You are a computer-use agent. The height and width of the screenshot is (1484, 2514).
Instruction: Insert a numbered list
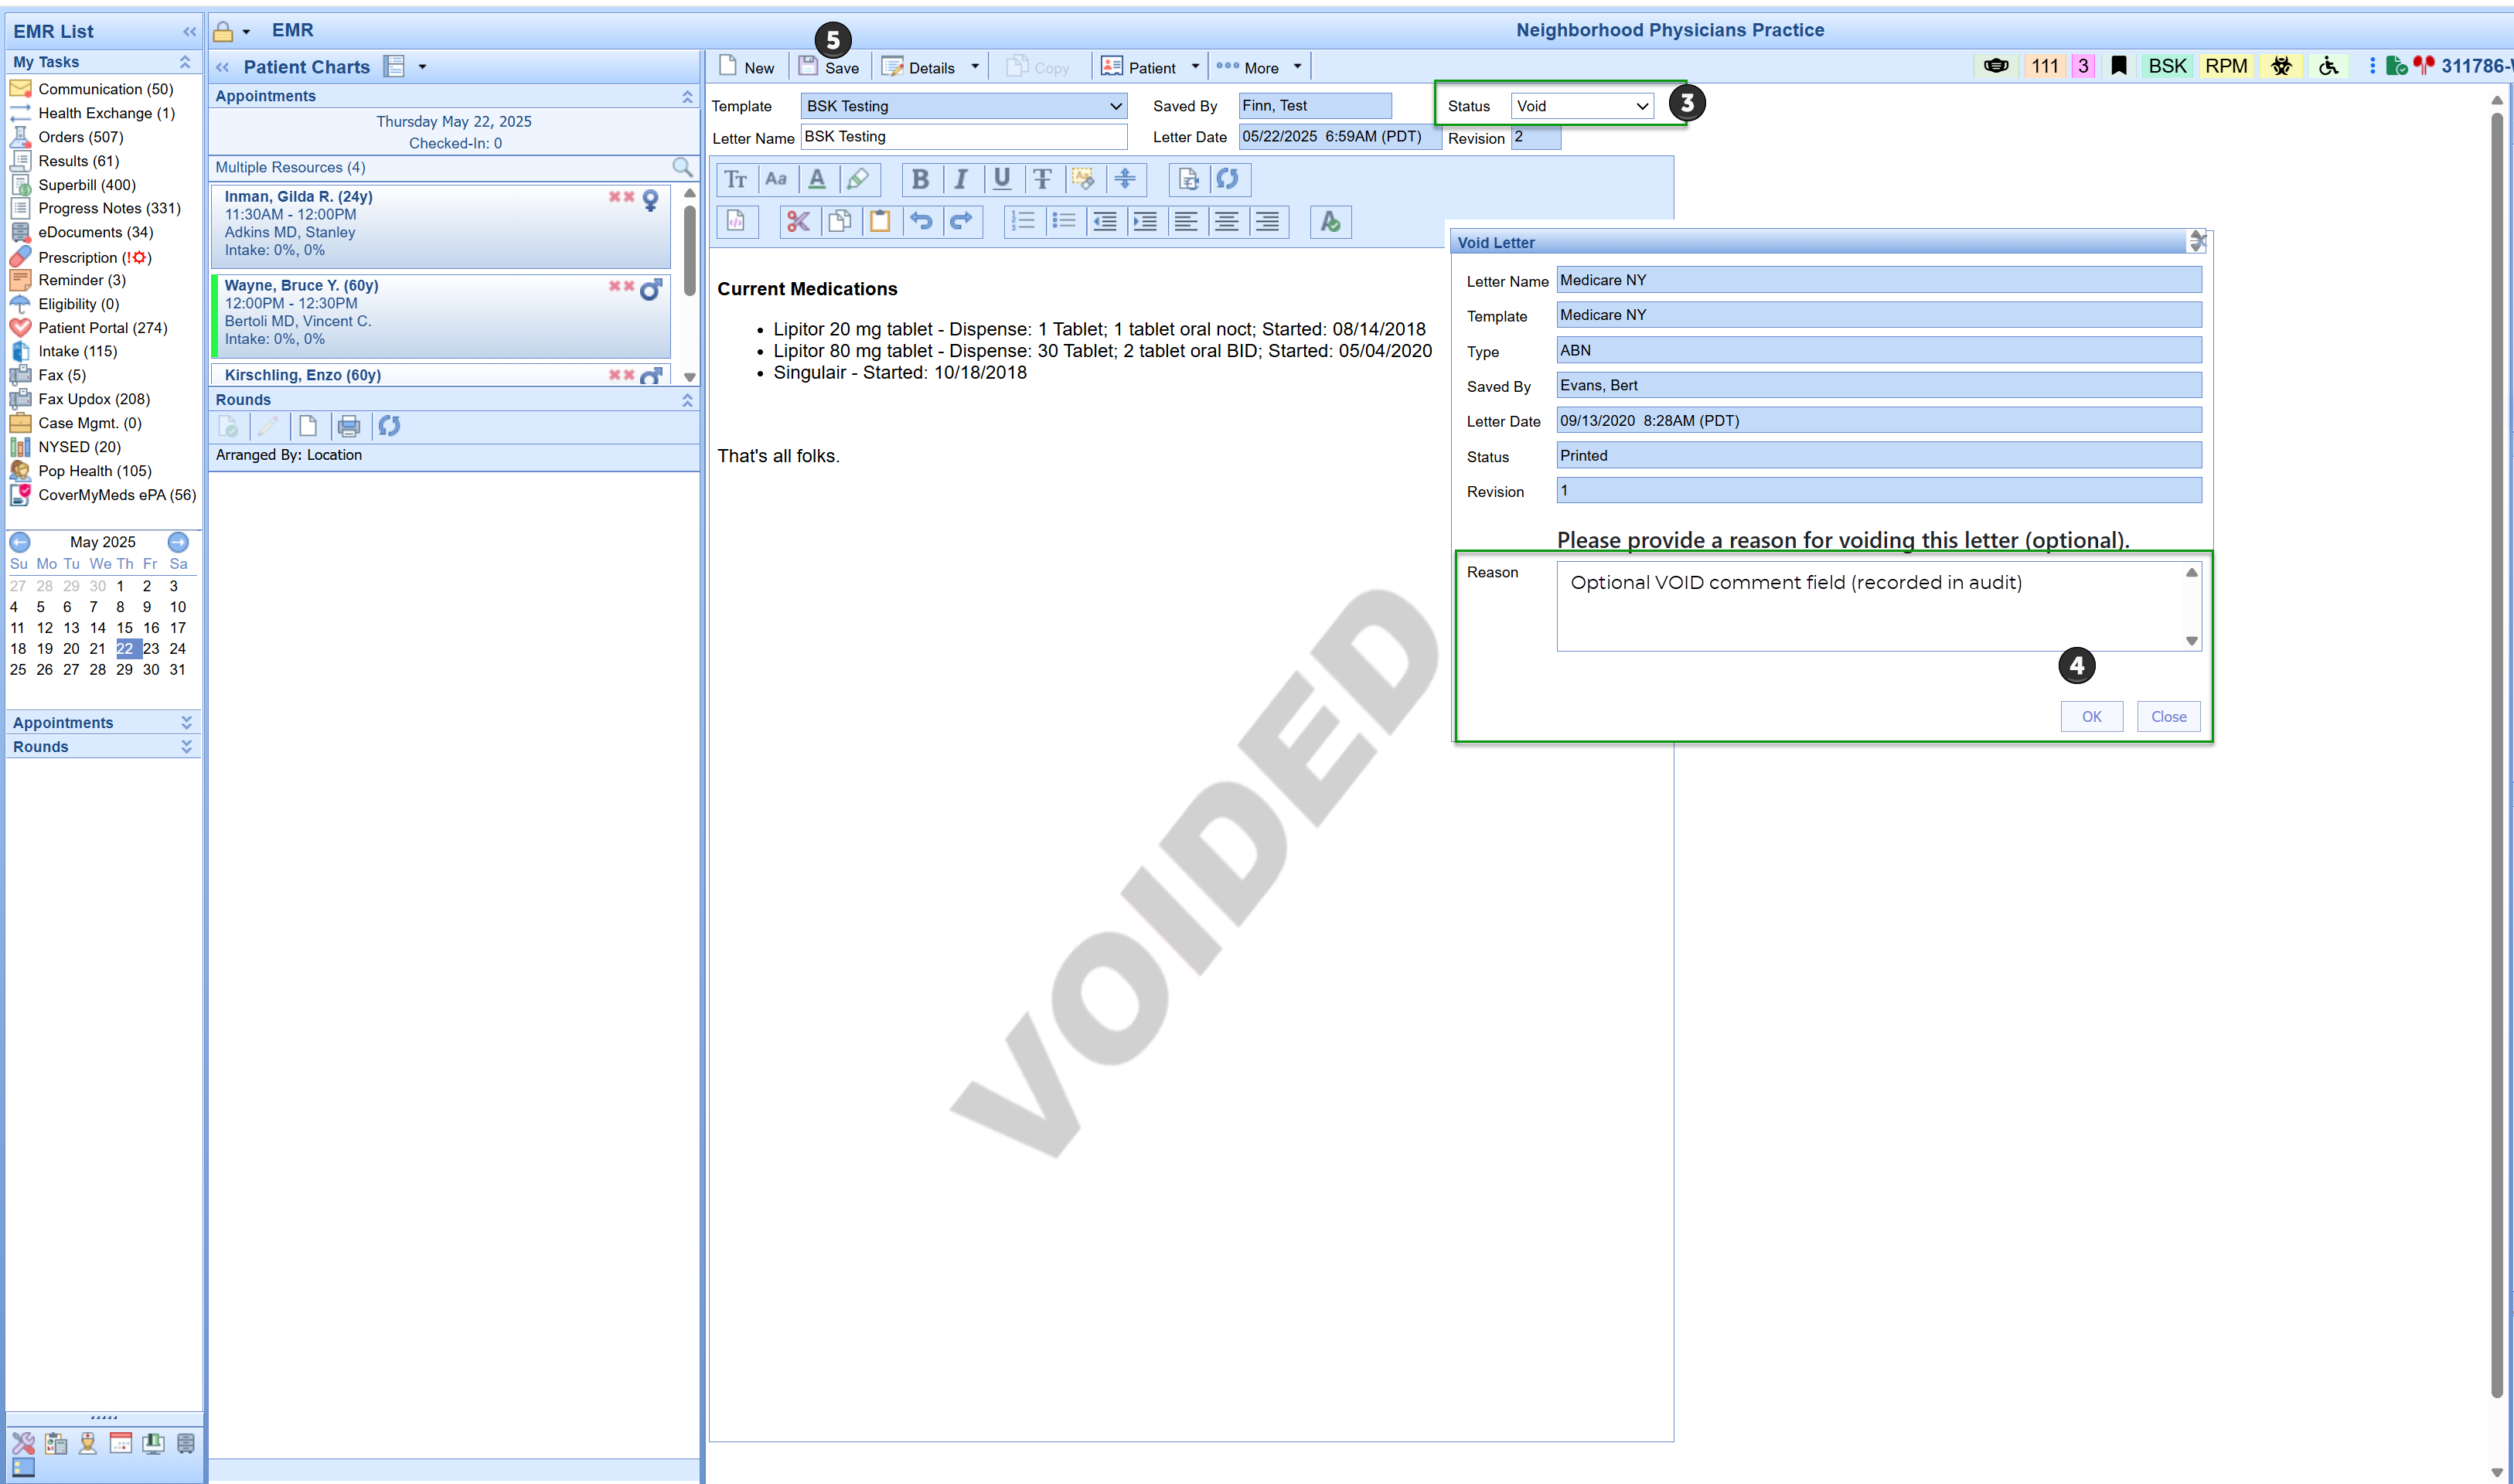[1023, 222]
